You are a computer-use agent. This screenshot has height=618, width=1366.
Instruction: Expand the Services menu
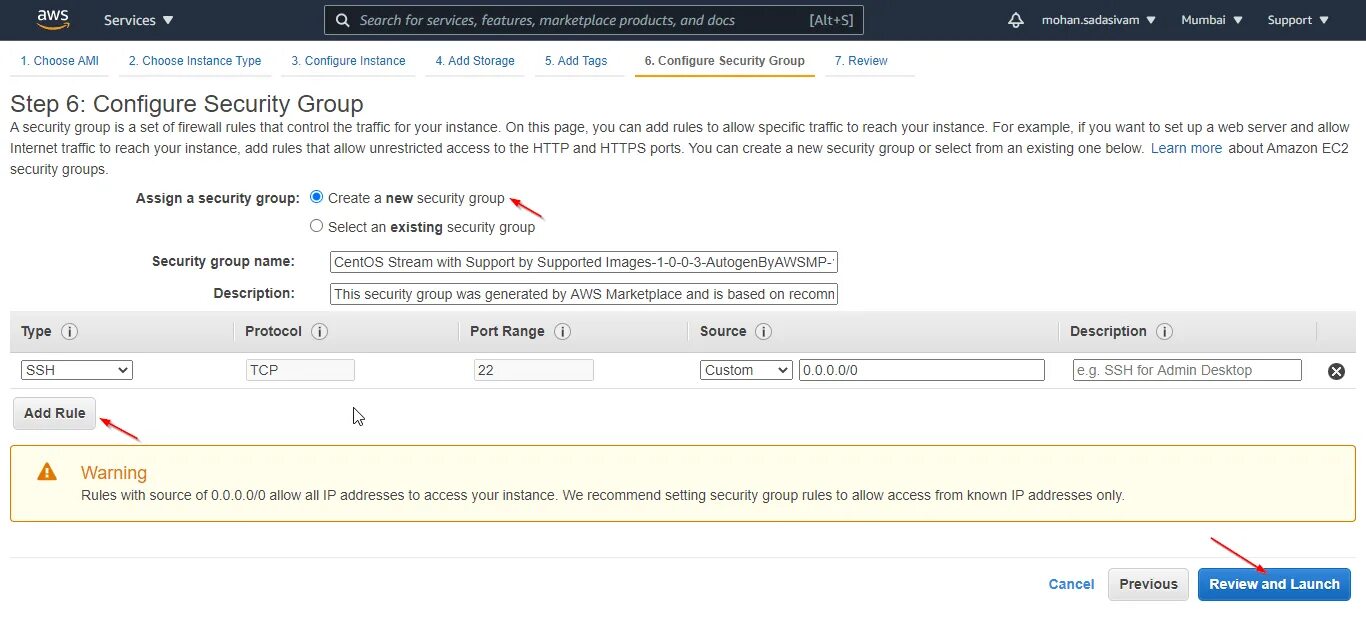(138, 20)
